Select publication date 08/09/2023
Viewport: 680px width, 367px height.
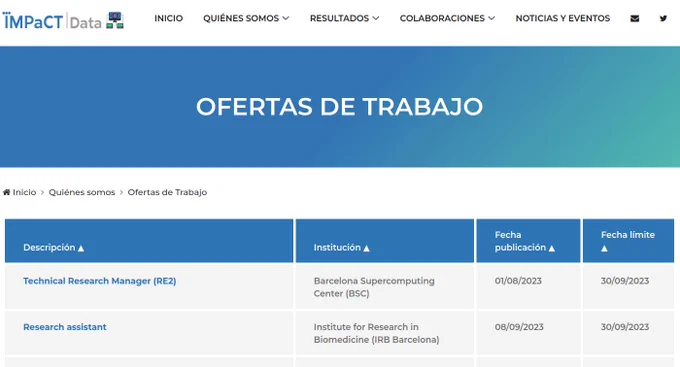pyautogui.click(x=519, y=327)
